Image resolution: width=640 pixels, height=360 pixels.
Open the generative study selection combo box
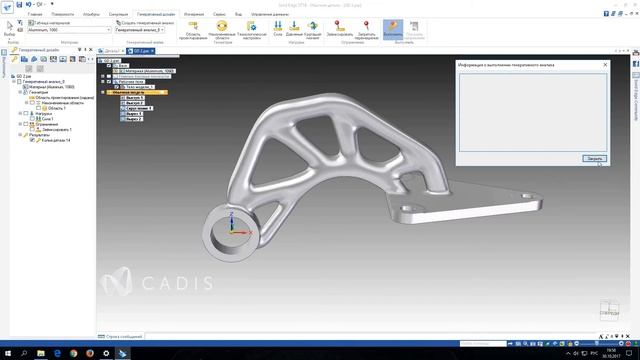coord(139,30)
